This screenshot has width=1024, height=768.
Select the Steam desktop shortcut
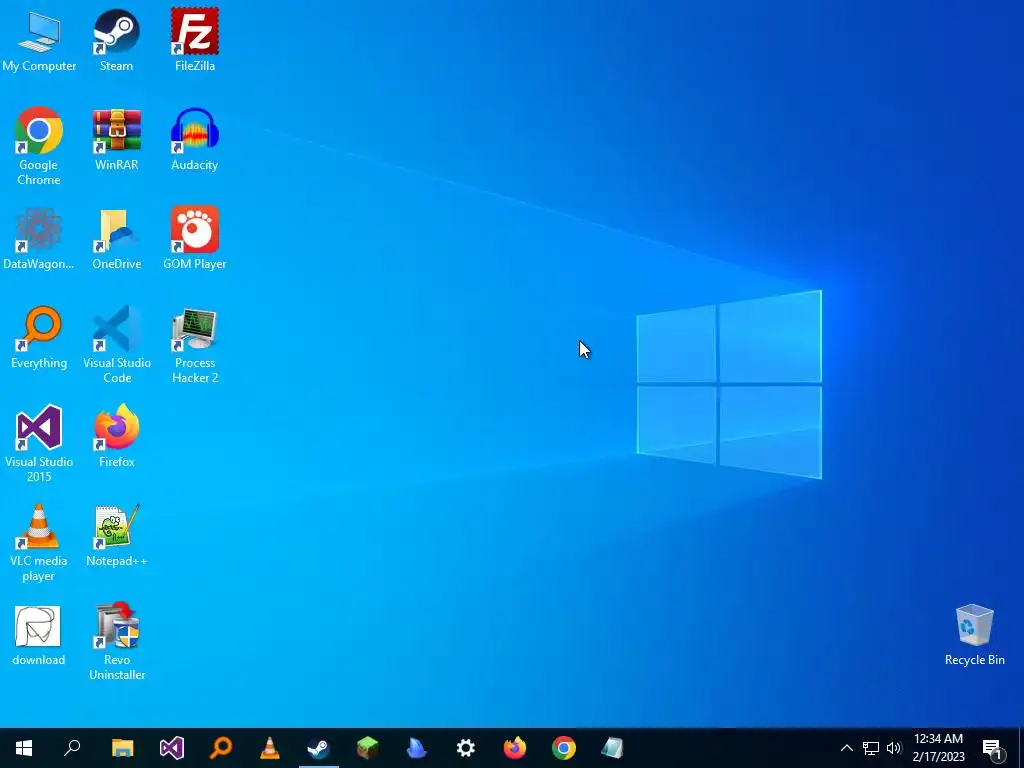(x=116, y=40)
